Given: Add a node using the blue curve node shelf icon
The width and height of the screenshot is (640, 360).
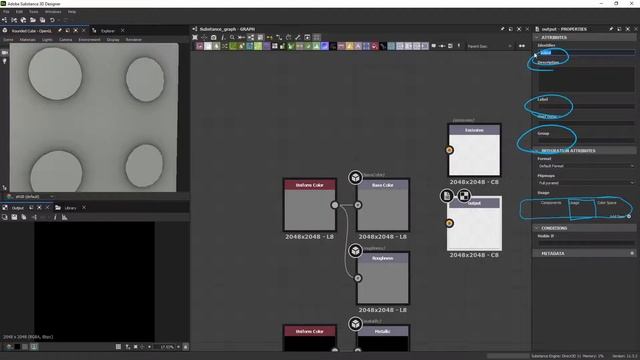Looking at the screenshot, I should [324, 46].
